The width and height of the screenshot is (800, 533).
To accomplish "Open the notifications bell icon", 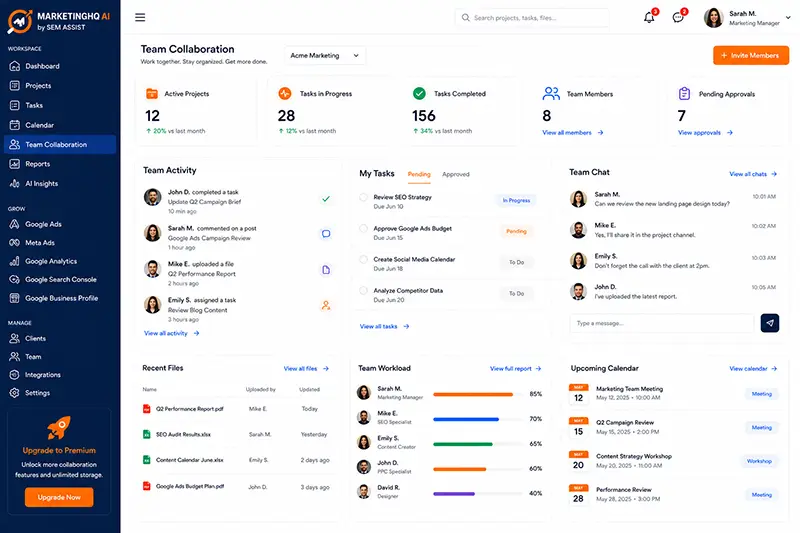I will click(x=649, y=17).
